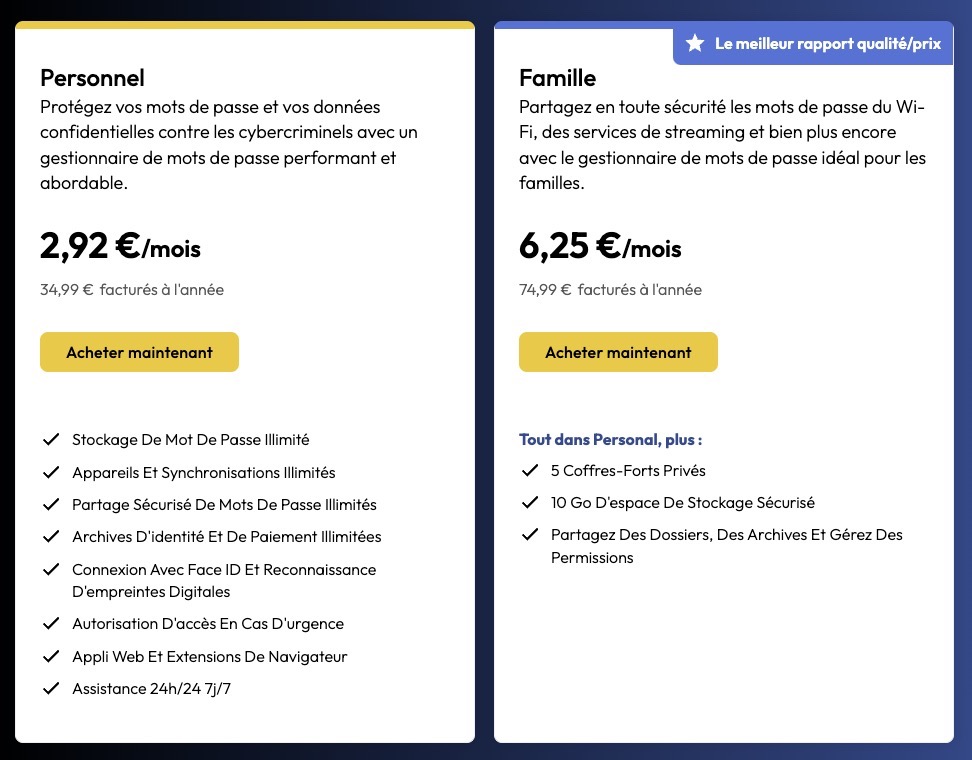
Task: Select the Famille plan heading
Action: [x=557, y=78]
